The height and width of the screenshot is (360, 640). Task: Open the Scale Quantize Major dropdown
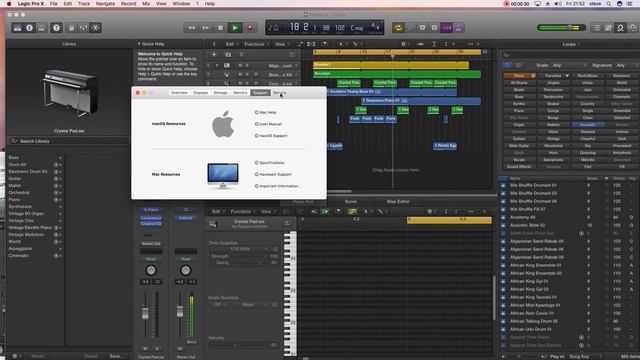click(x=254, y=305)
